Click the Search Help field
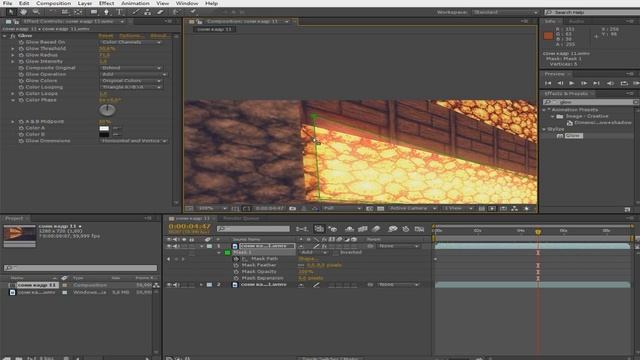Viewport: 640px width, 360px height. point(592,12)
